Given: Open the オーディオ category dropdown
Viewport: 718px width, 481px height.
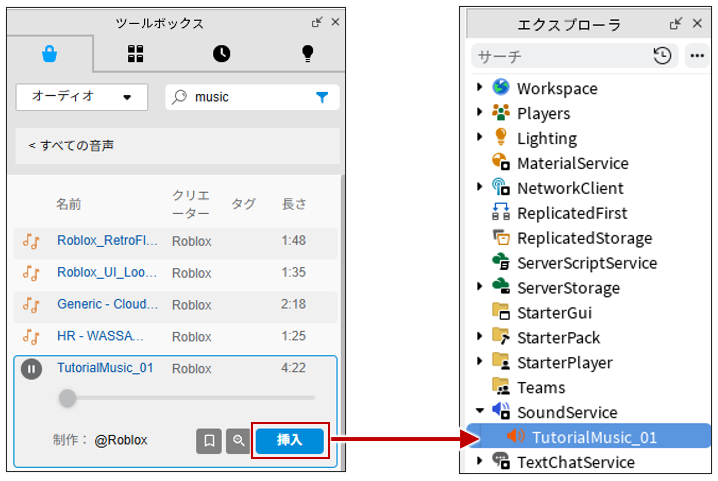Looking at the screenshot, I should tap(82, 97).
